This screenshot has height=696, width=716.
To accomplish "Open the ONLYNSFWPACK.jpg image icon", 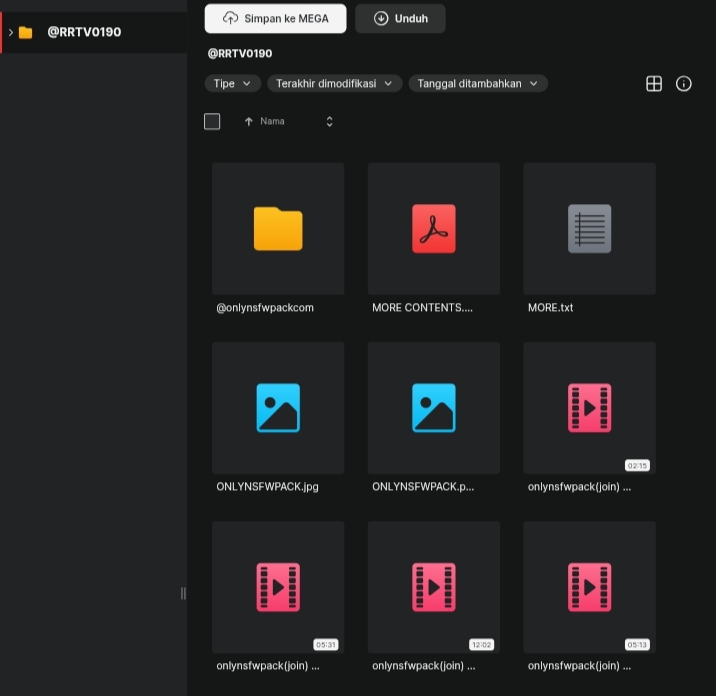I will tap(278, 408).
